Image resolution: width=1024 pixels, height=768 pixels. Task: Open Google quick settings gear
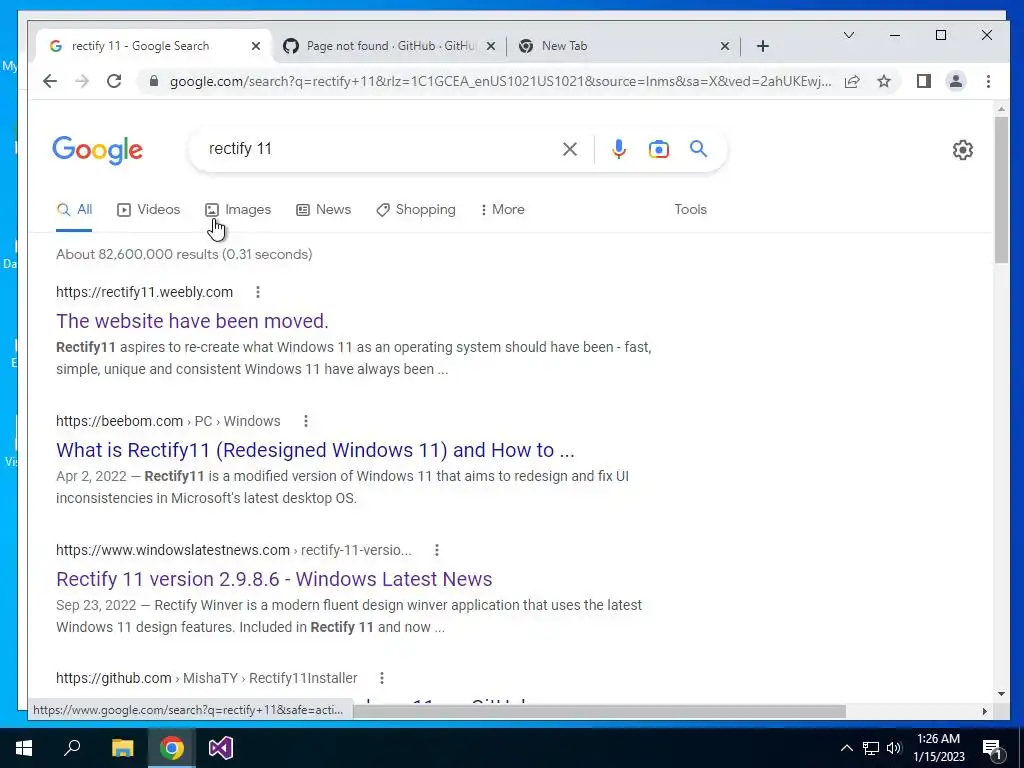click(x=962, y=150)
